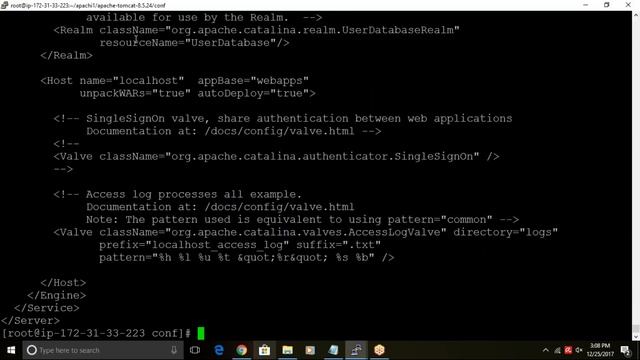This screenshot has height=360, width=640.
Task: Open the media player taskbar icon
Action: [310, 350]
